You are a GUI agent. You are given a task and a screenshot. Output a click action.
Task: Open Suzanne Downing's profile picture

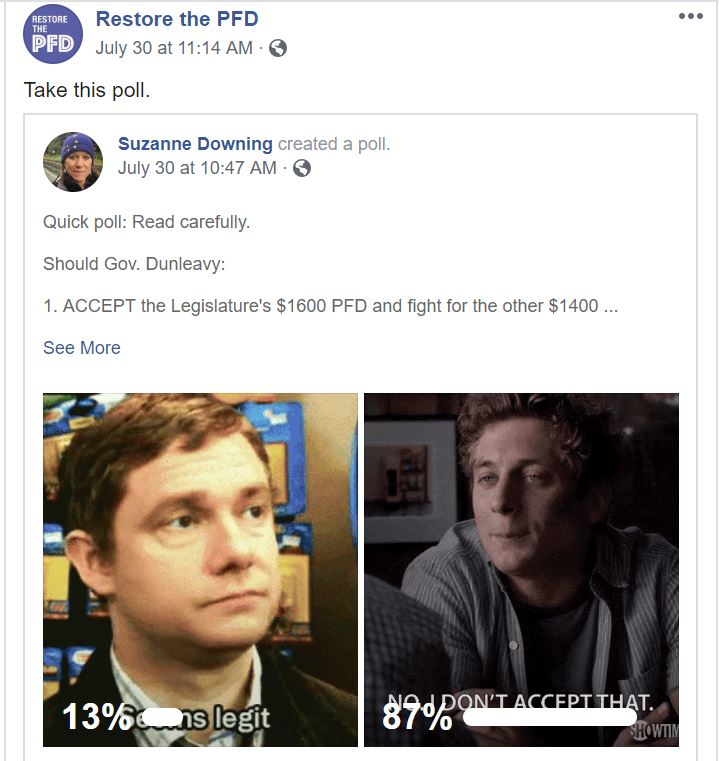73,162
